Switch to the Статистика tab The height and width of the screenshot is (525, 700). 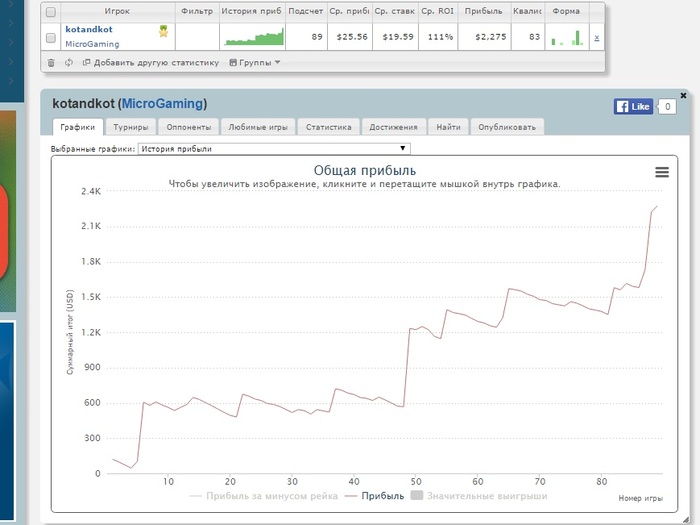tap(329, 127)
